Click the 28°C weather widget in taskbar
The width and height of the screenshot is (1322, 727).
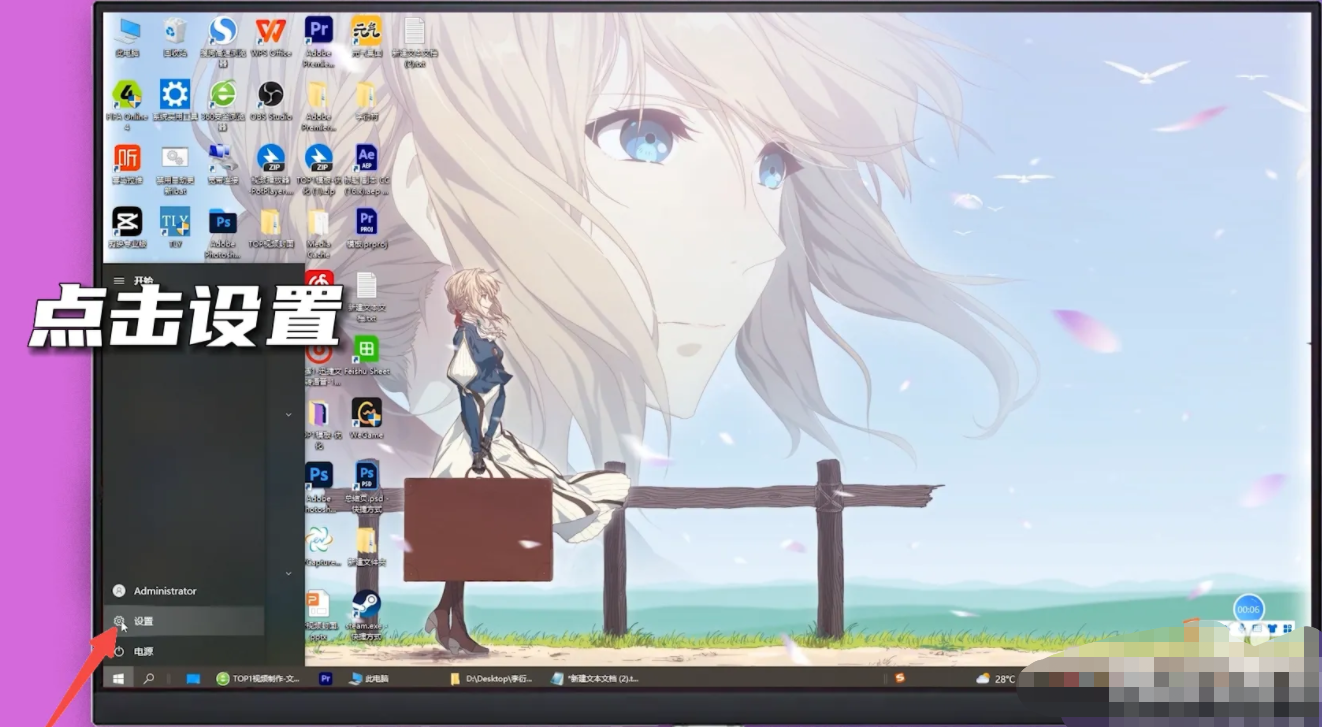pyautogui.click(x=995, y=678)
